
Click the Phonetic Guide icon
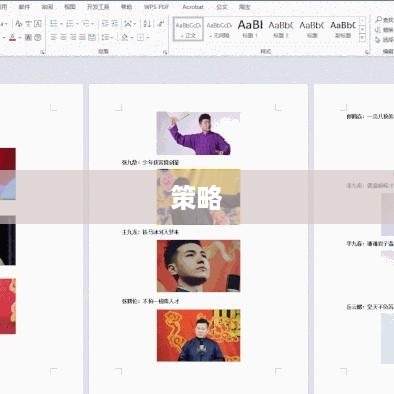28,24
